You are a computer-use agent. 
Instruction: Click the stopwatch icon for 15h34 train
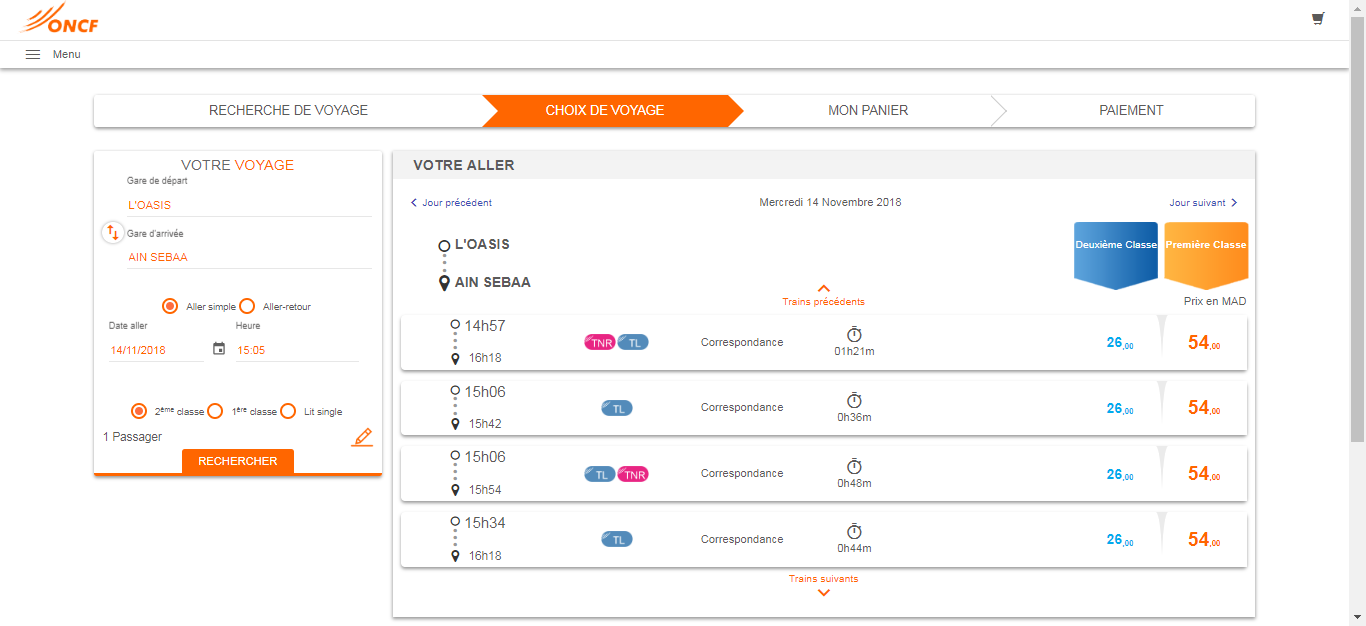point(854,531)
